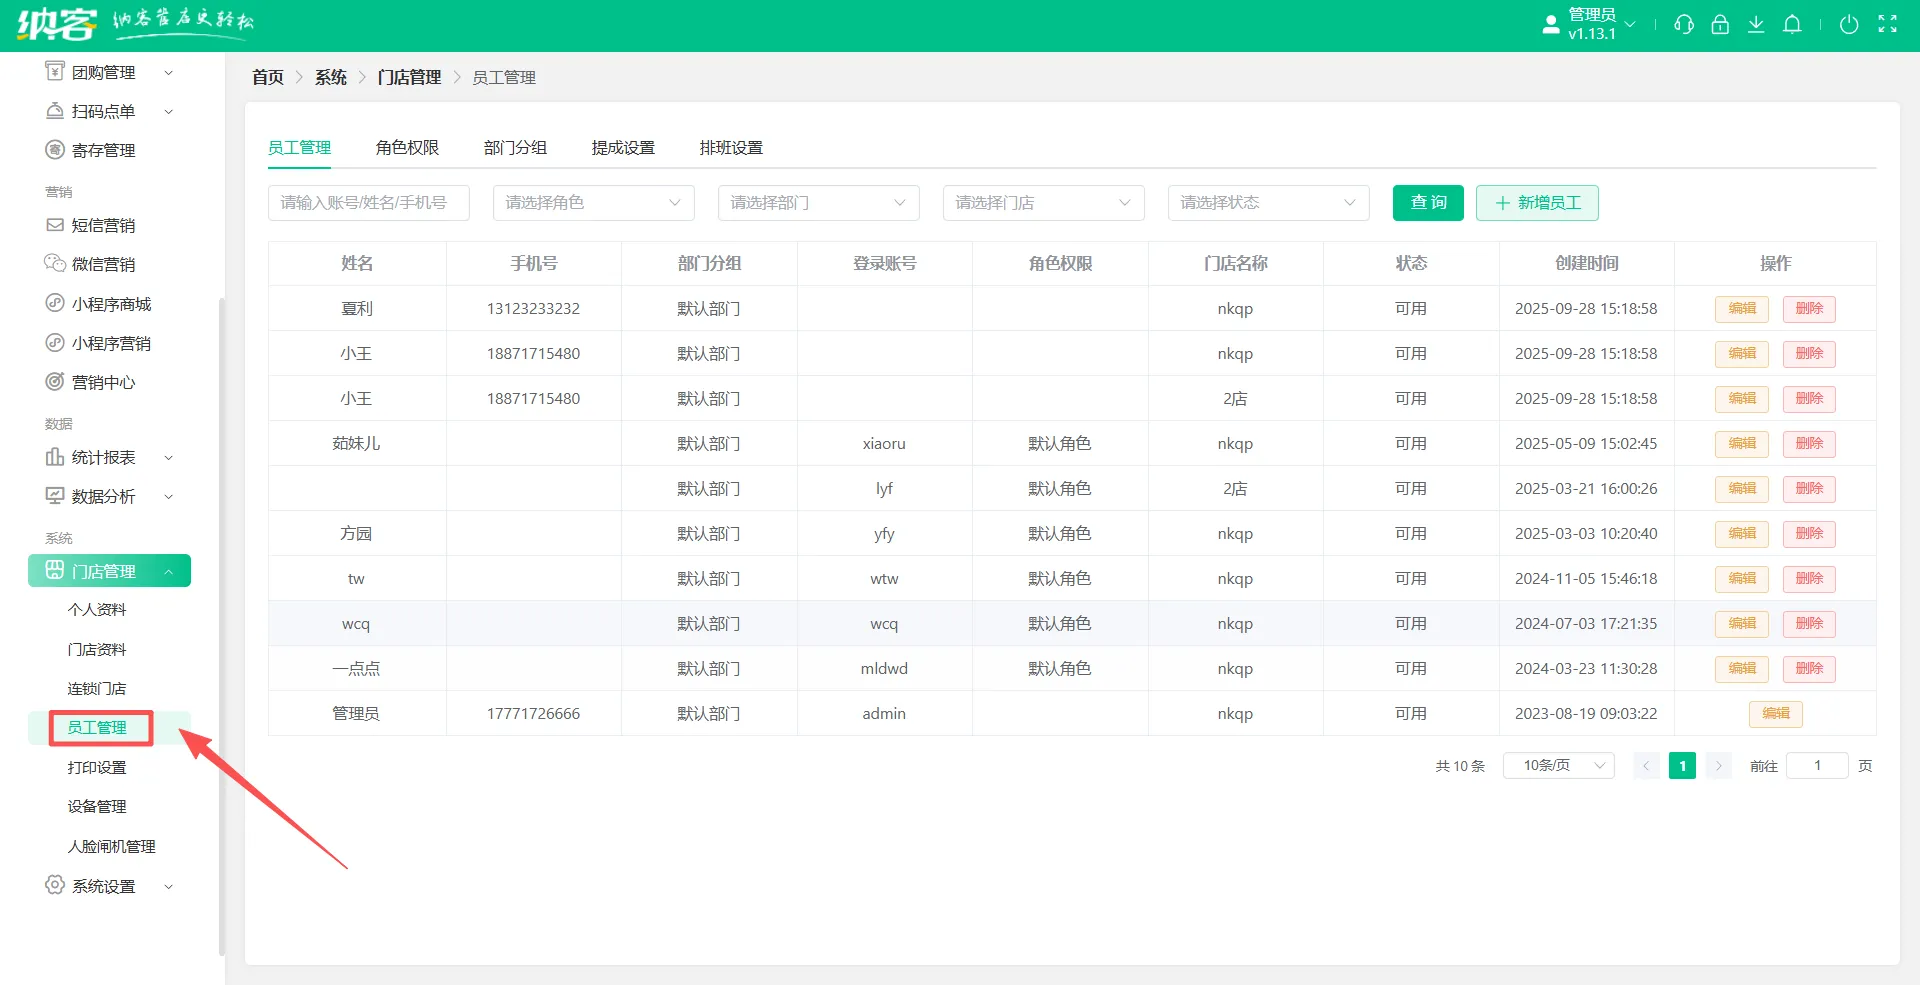1920x985 pixels.
Task: Open the notification bell
Action: point(1792,25)
